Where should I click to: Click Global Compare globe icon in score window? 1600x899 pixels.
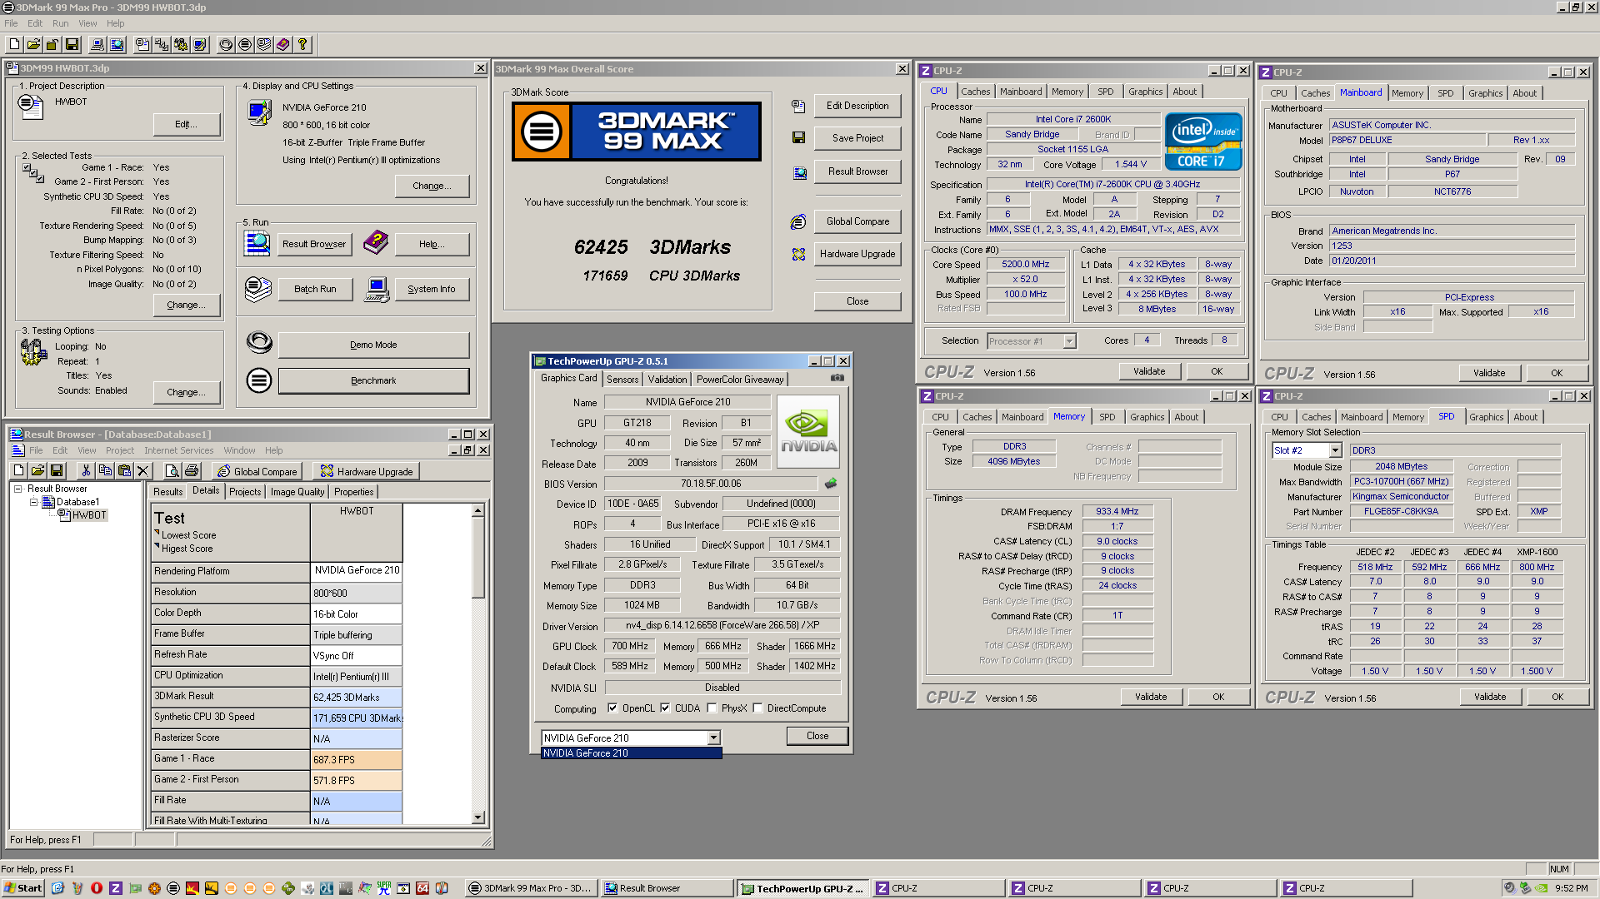(x=798, y=222)
